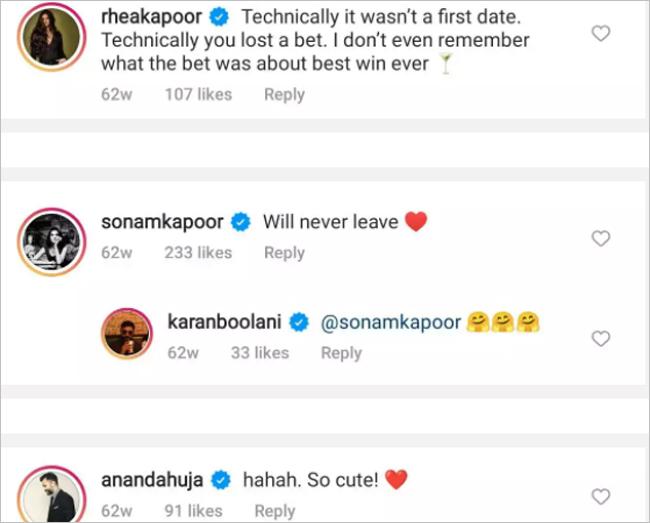The image size is (650, 523).
Task: Like anandahuja's 'So cute' comment
Action: point(600,496)
